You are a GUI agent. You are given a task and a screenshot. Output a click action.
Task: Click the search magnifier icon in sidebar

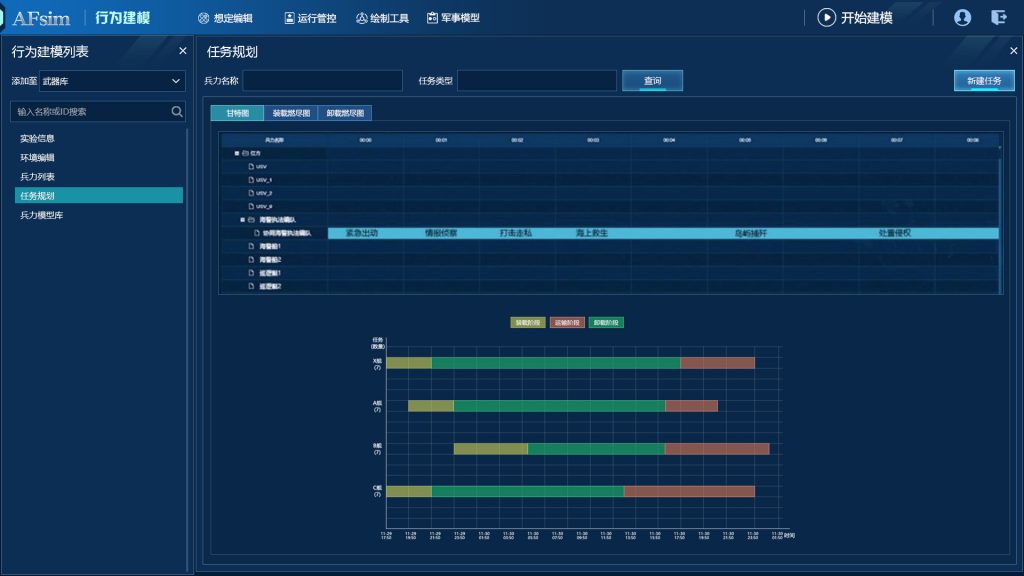pyautogui.click(x=177, y=112)
